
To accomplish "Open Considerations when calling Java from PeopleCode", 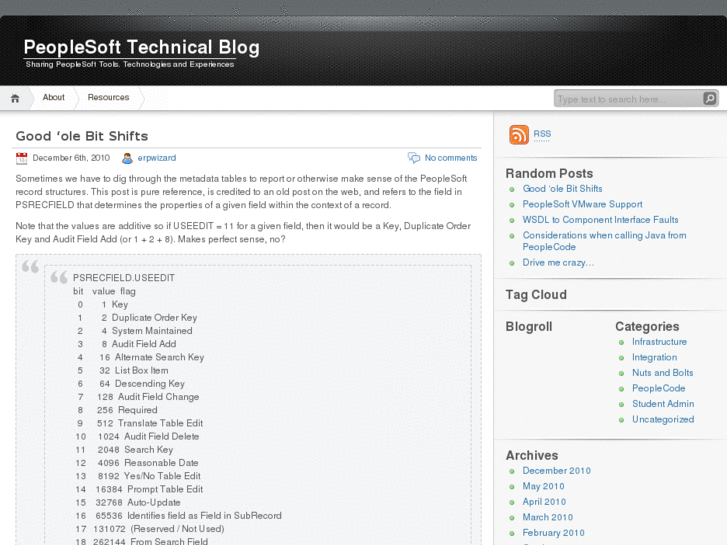I will (x=604, y=241).
